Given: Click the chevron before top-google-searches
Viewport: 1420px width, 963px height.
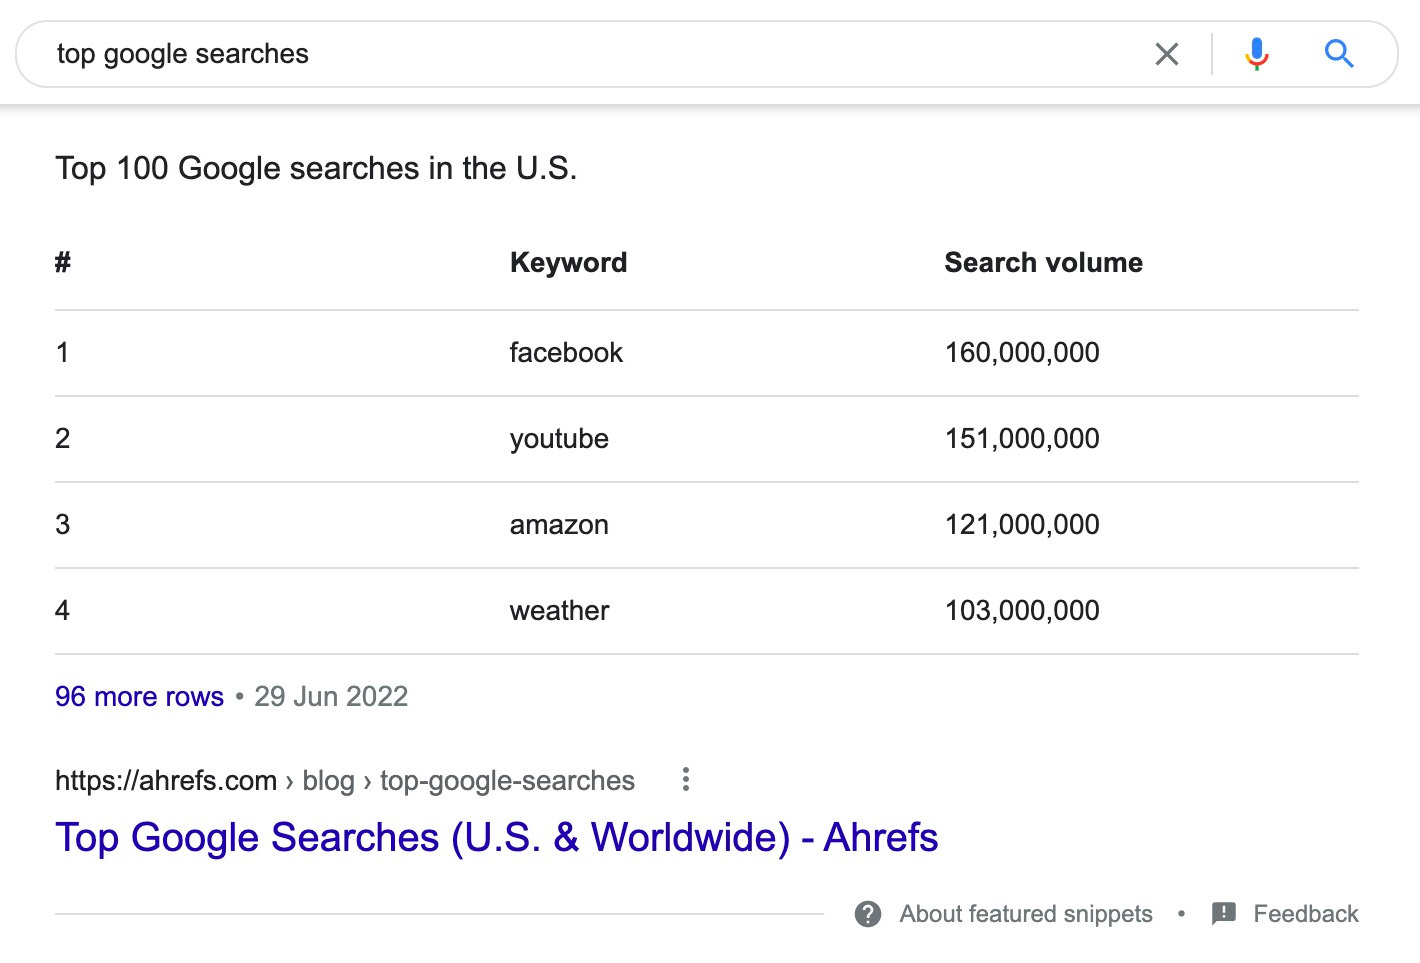Looking at the screenshot, I should 369,780.
